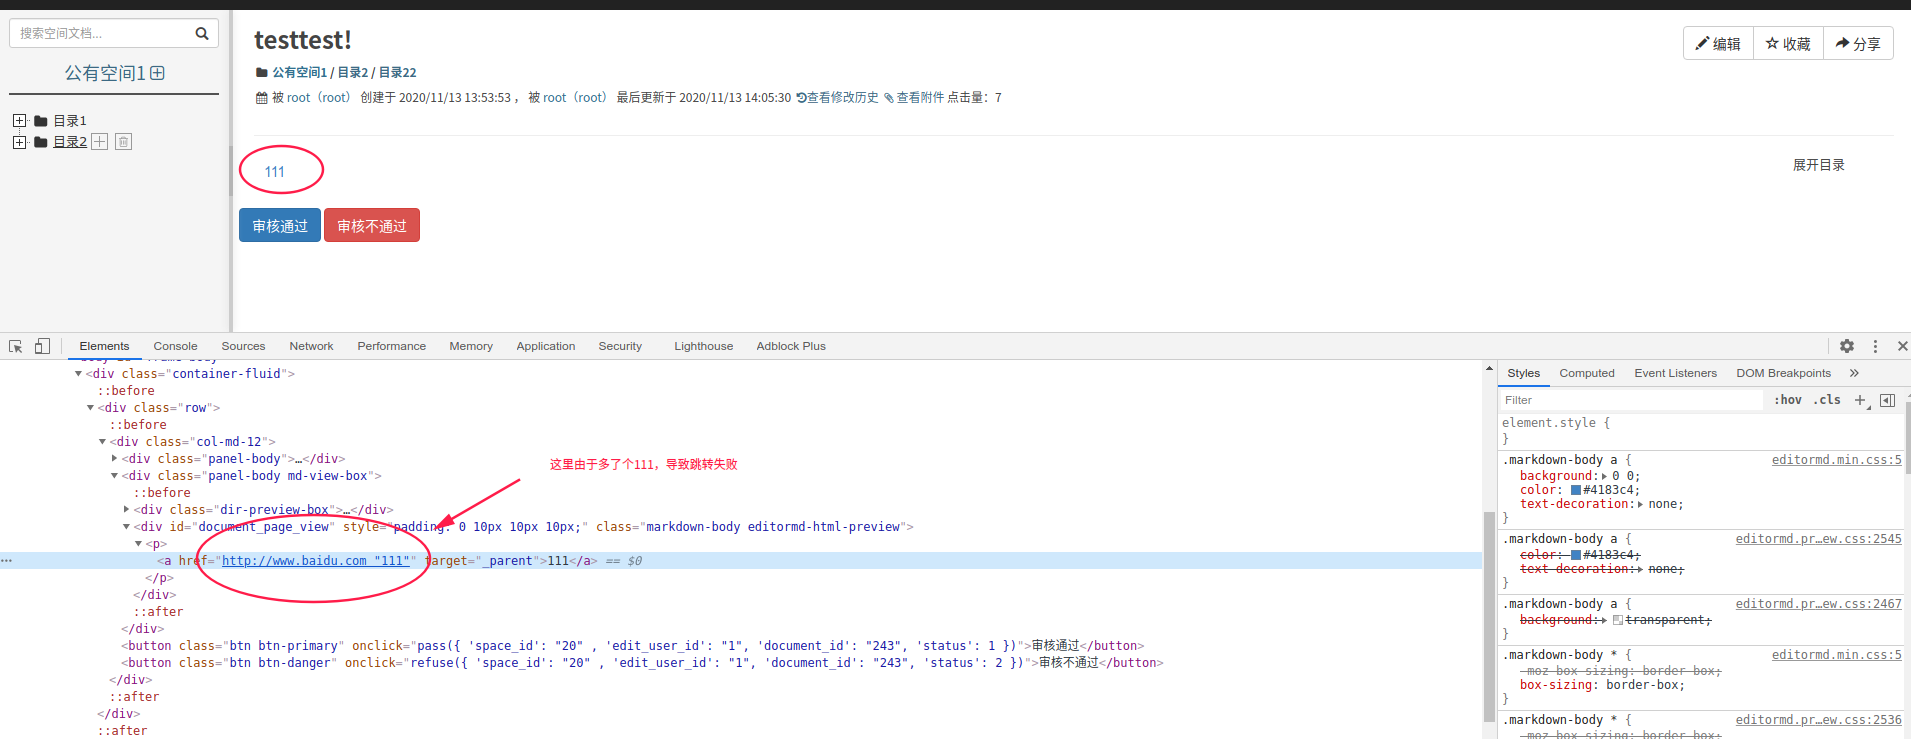Open 查看附件 attachments link
Image resolution: width=1911 pixels, height=739 pixels.
pos(914,98)
